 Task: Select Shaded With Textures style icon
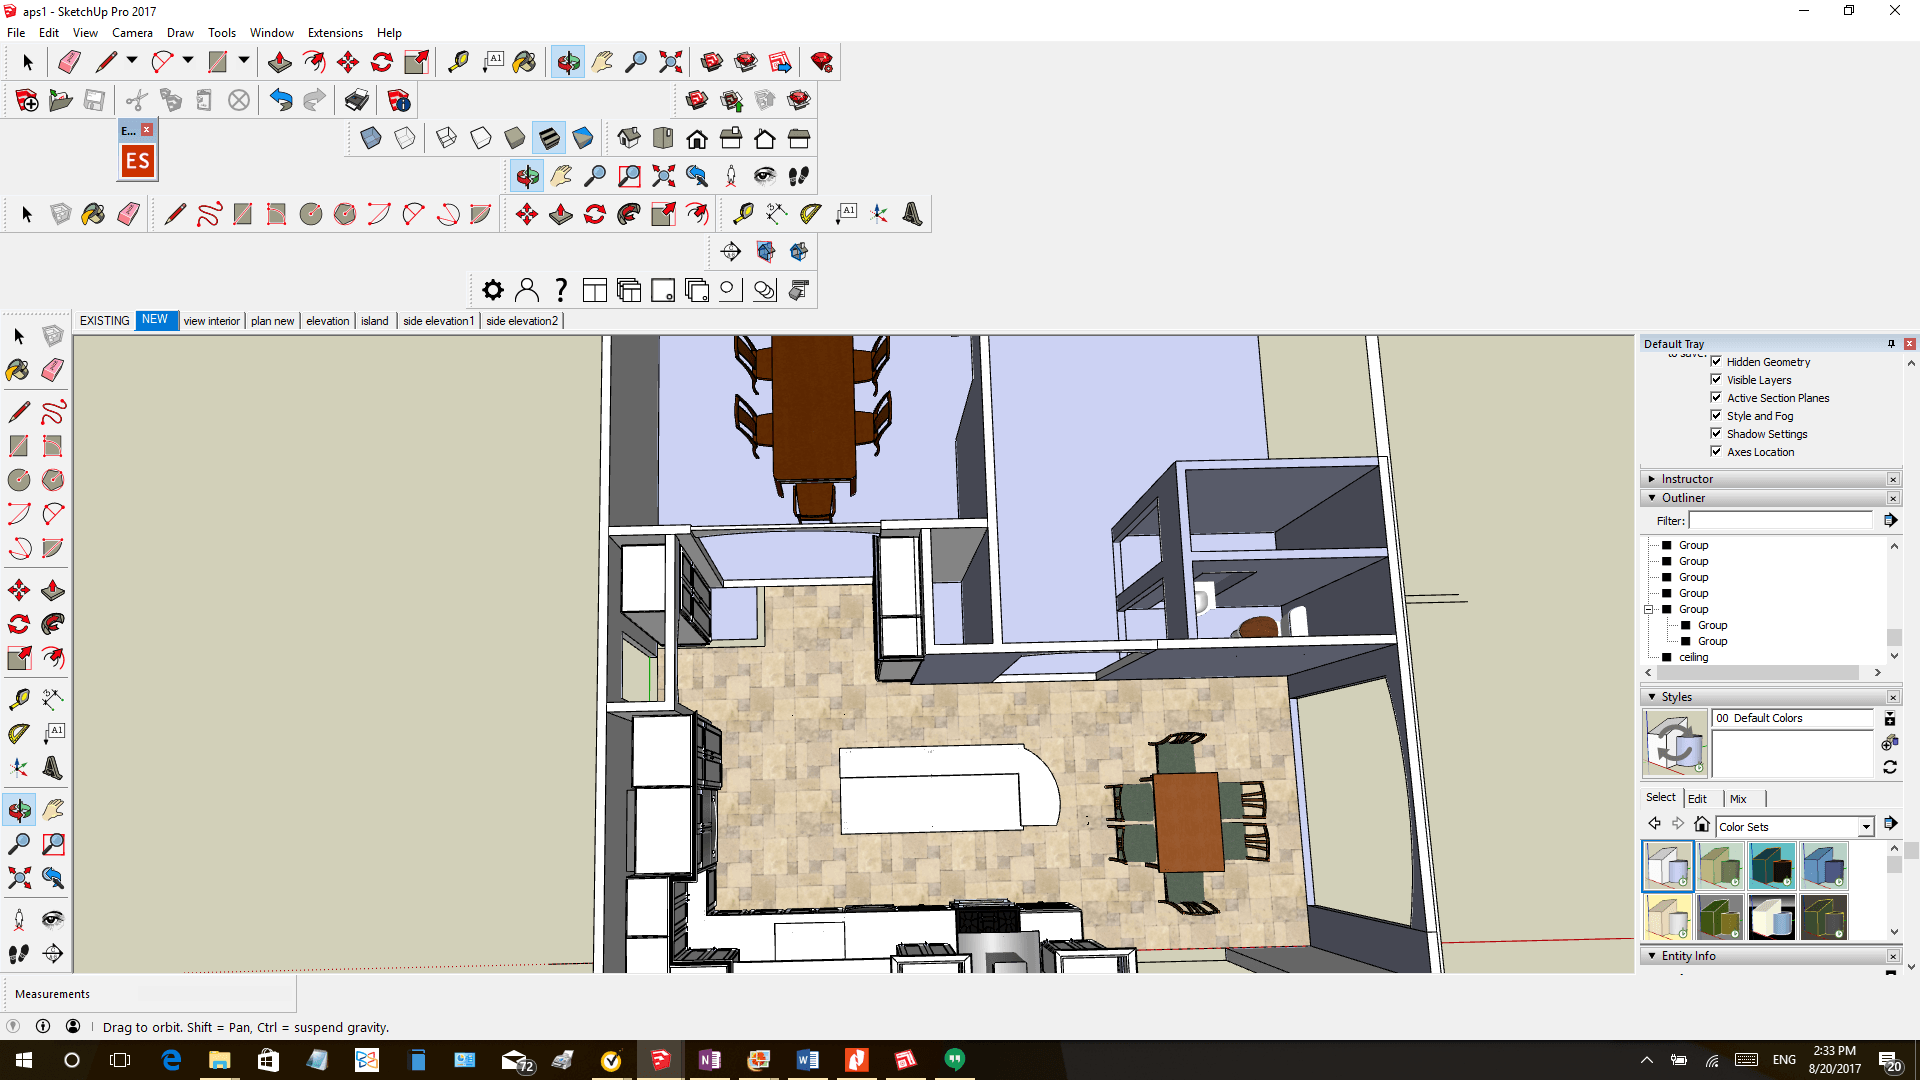(x=549, y=138)
